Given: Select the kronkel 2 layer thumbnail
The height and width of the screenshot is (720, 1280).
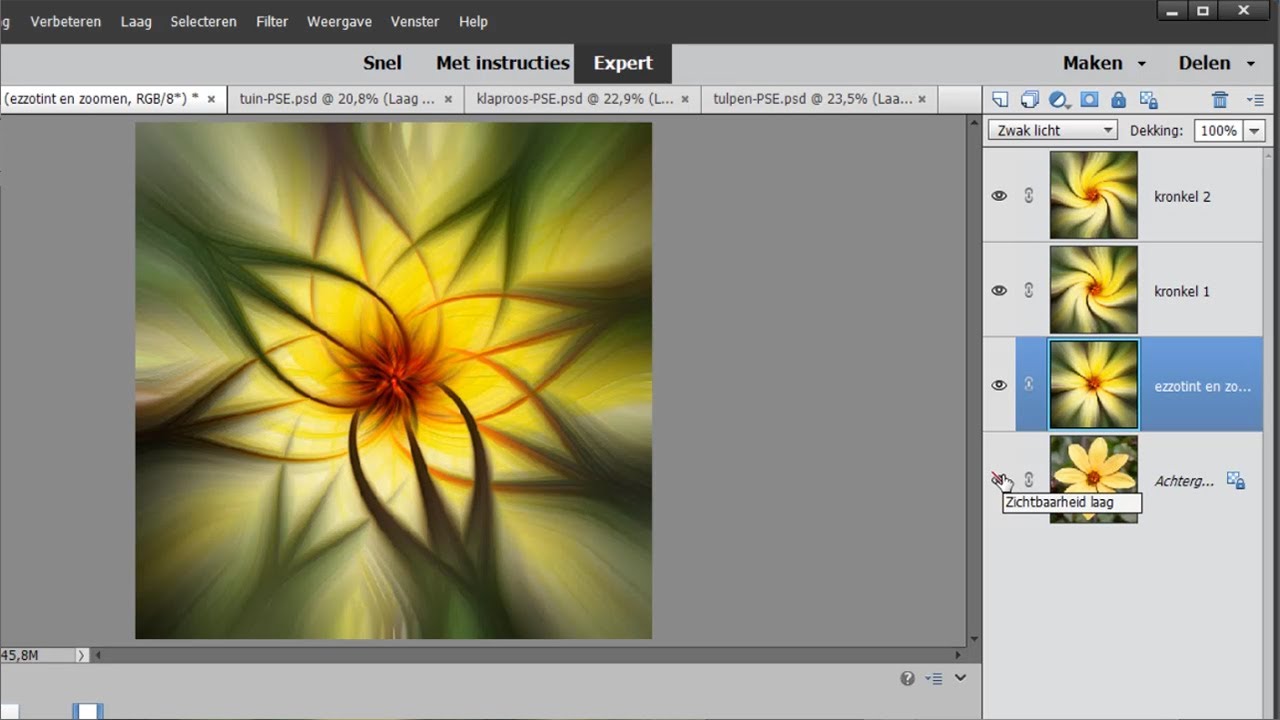Looking at the screenshot, I should 1093,195.
